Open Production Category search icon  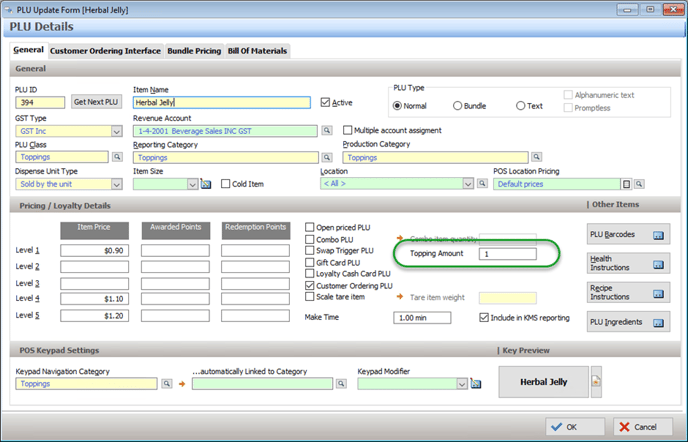(537, 157)
